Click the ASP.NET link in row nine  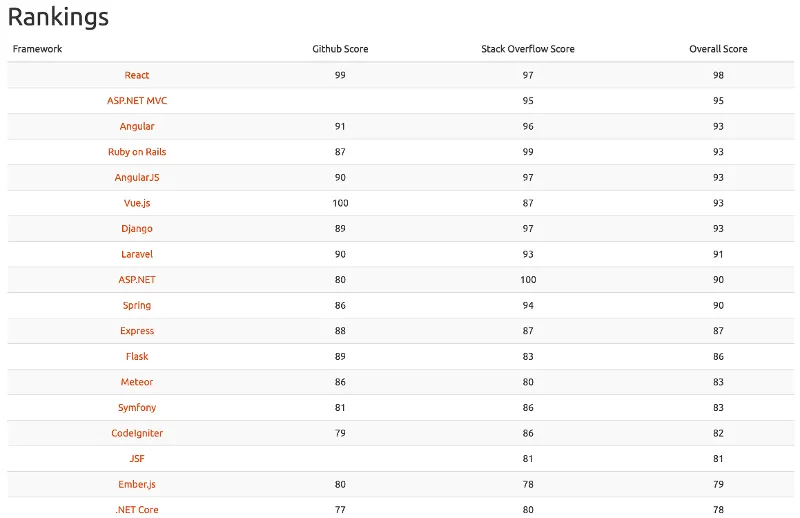tap(137, 279)
